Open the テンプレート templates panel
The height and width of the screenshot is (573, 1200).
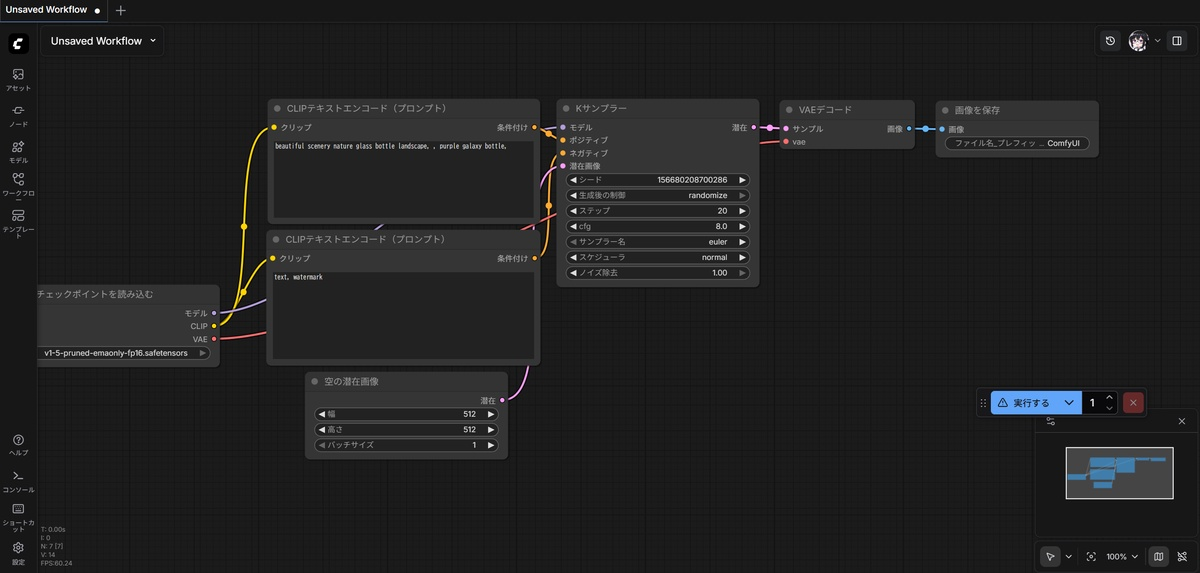[18, 222]
